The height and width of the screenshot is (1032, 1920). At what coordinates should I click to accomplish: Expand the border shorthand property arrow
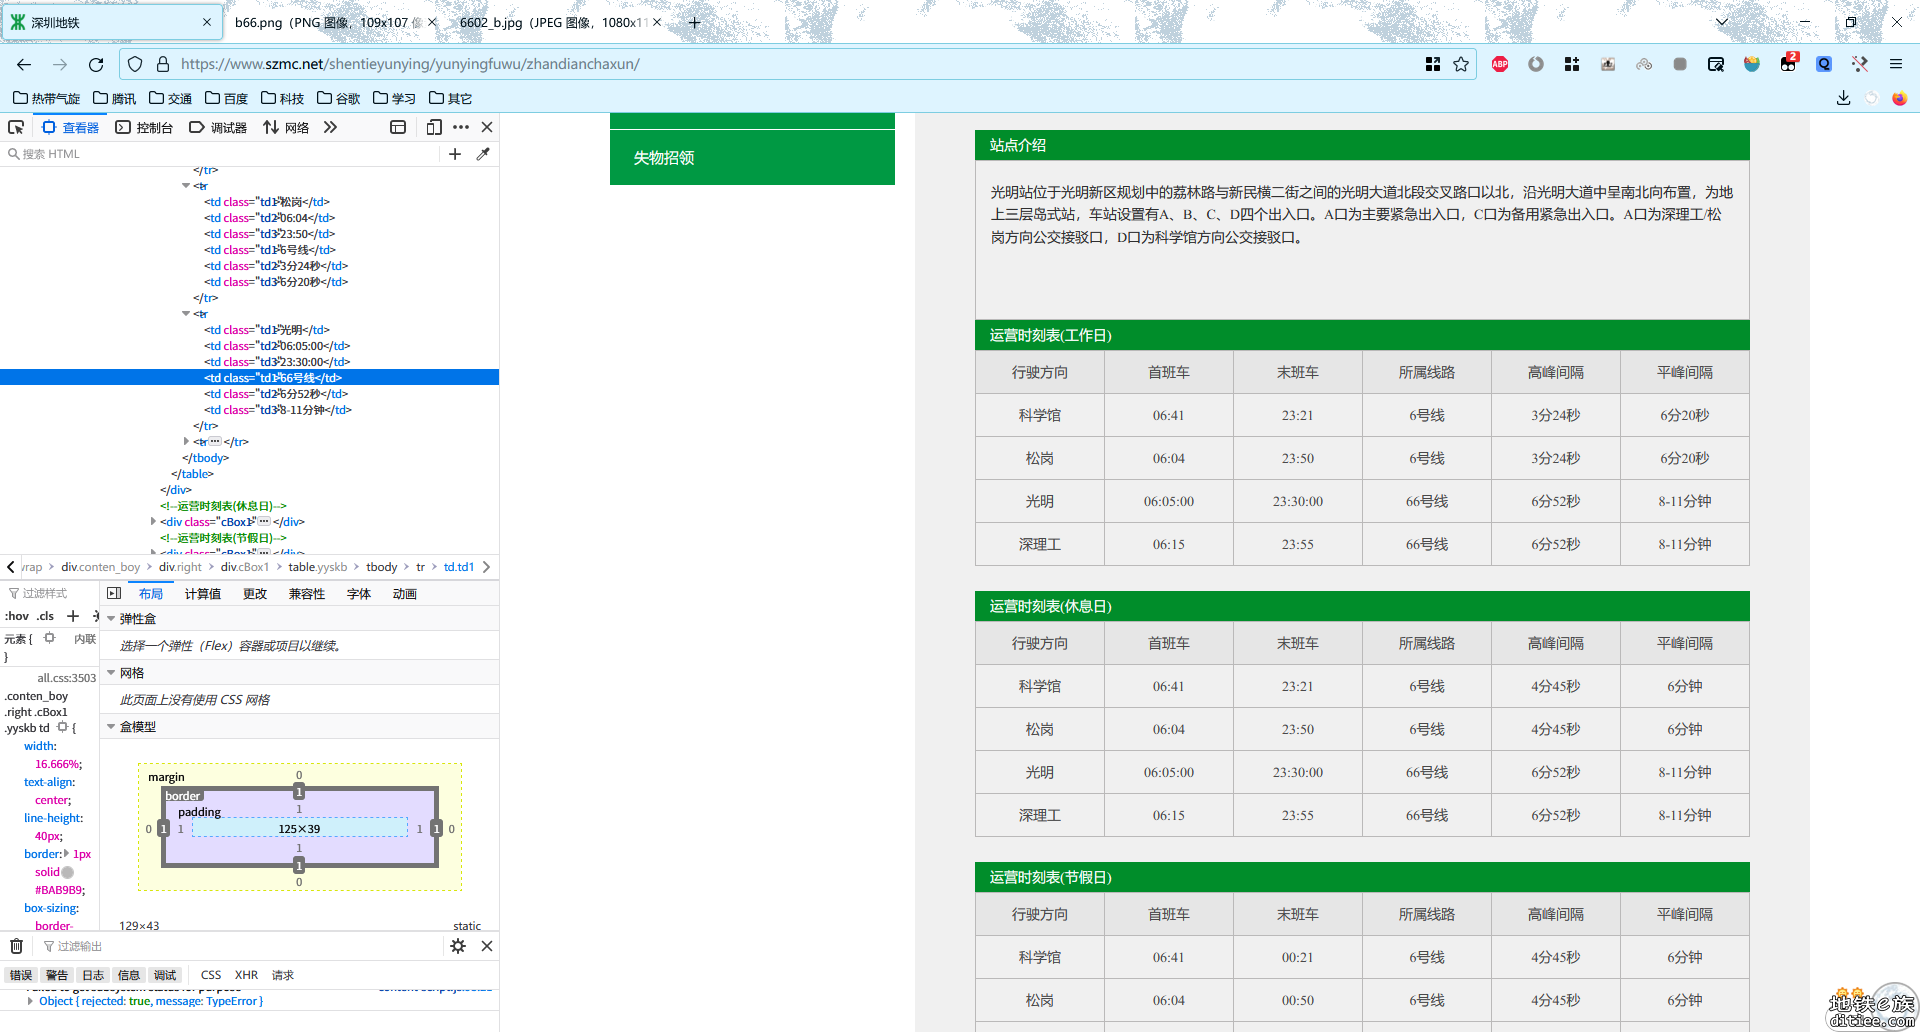point(67,854)
